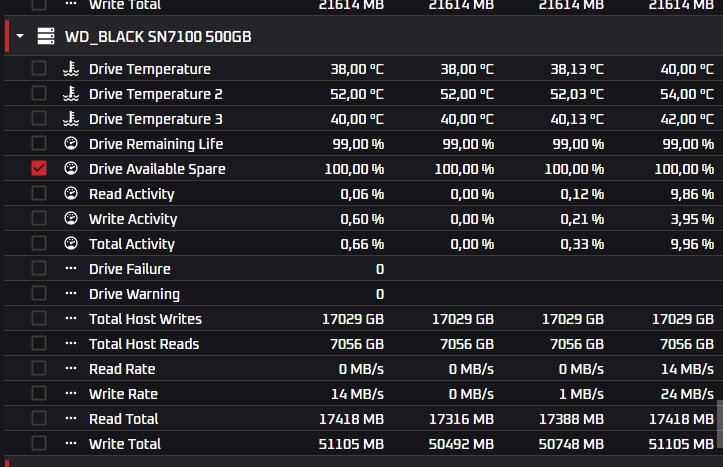Click the 9,96 % Total Activity value
The width and height of the screenshot is (723, 467).
tap(692, 244)
